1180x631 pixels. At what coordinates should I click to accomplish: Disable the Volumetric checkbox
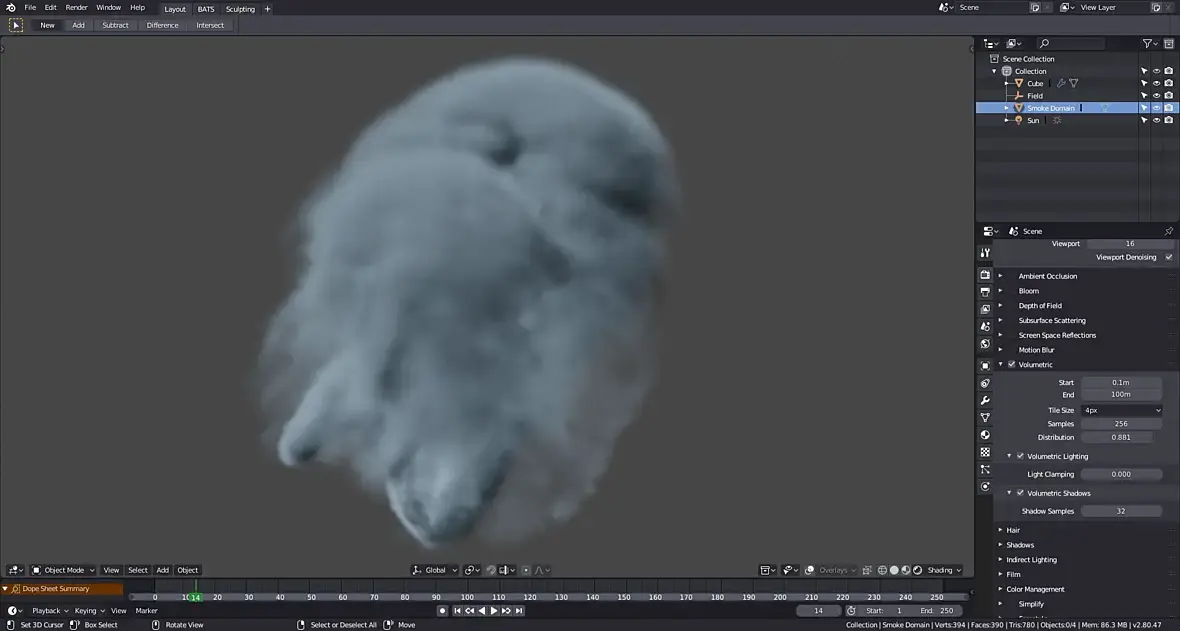click(x=1011, y=364)
